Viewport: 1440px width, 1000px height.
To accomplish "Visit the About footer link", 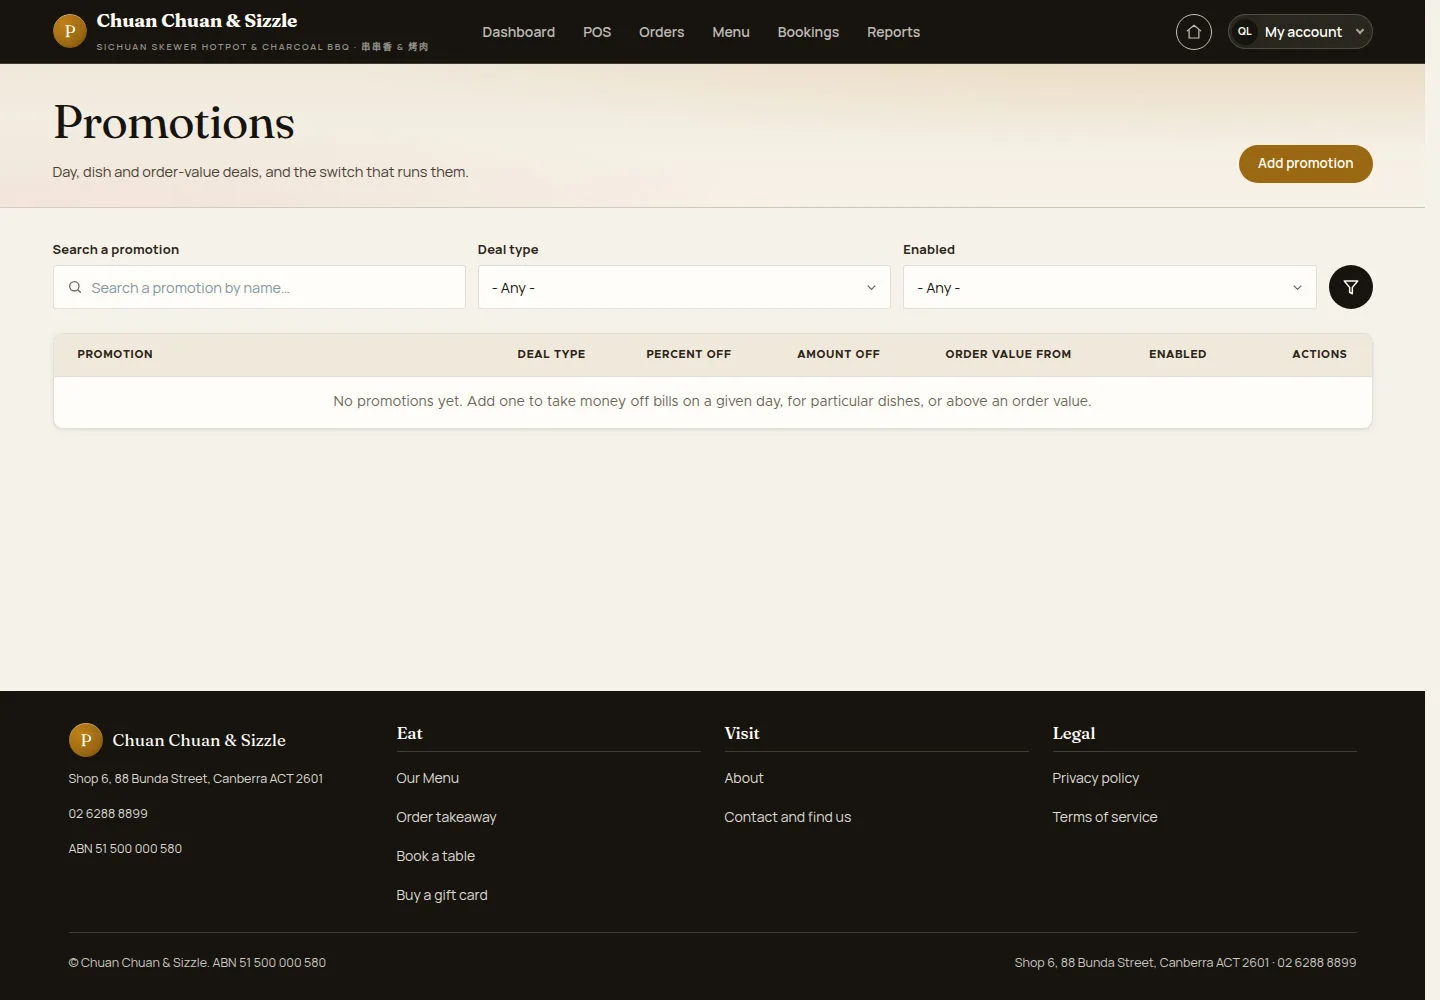I will (743, 778).
